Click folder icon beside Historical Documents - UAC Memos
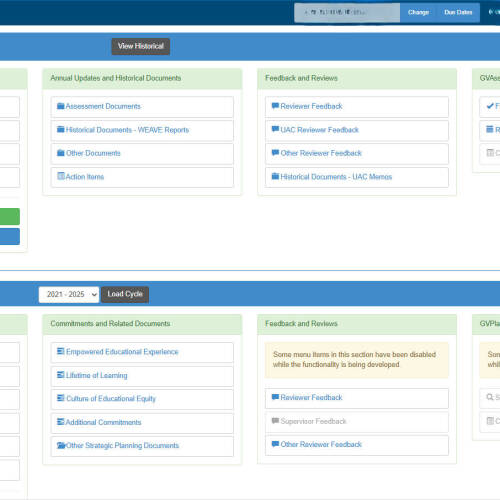This screenshot has width=500, height=500. click(x=275, y=176)
